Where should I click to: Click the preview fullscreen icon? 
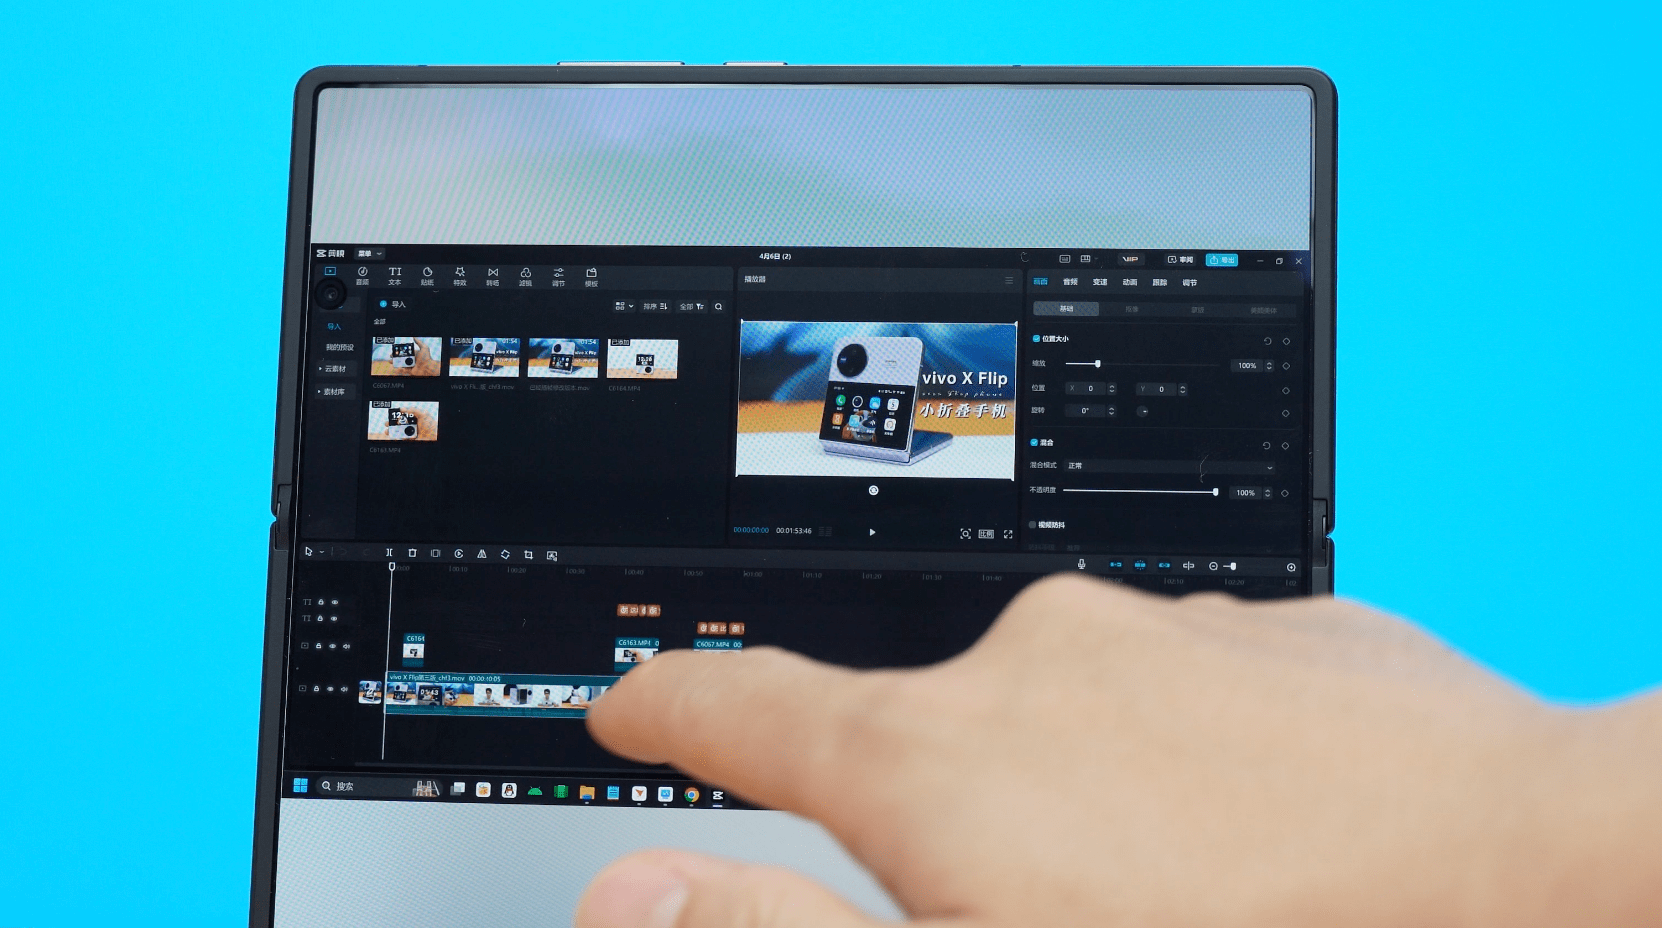(1008, 534)
